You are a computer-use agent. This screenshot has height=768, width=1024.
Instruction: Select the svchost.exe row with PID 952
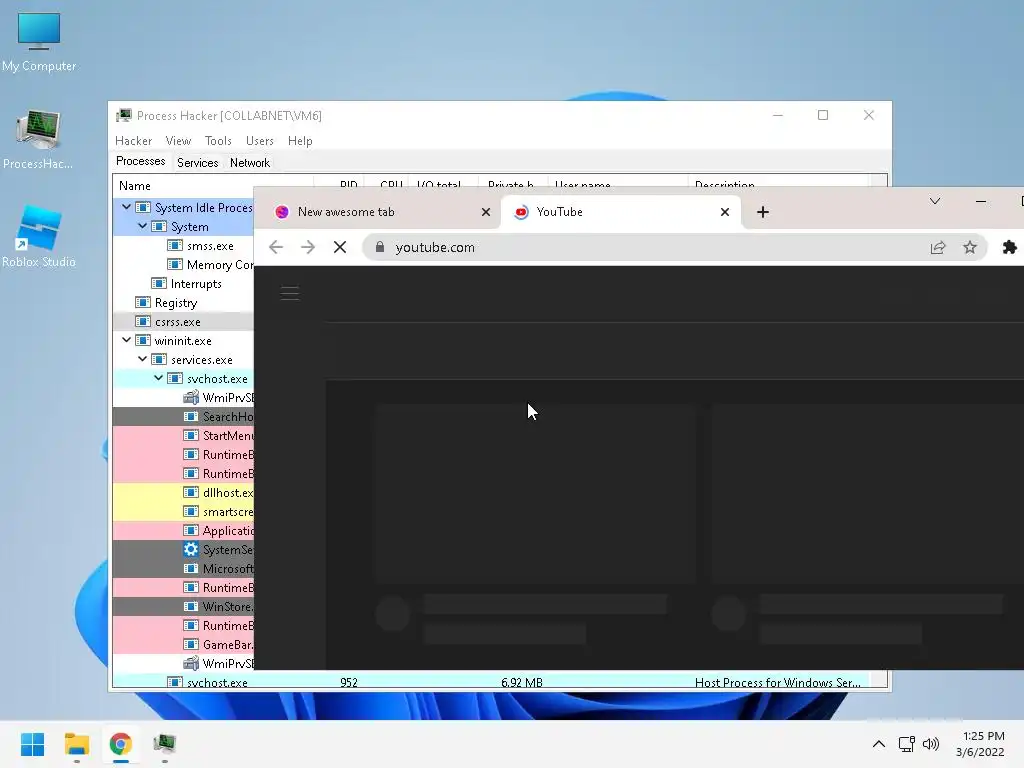point(491,682)
